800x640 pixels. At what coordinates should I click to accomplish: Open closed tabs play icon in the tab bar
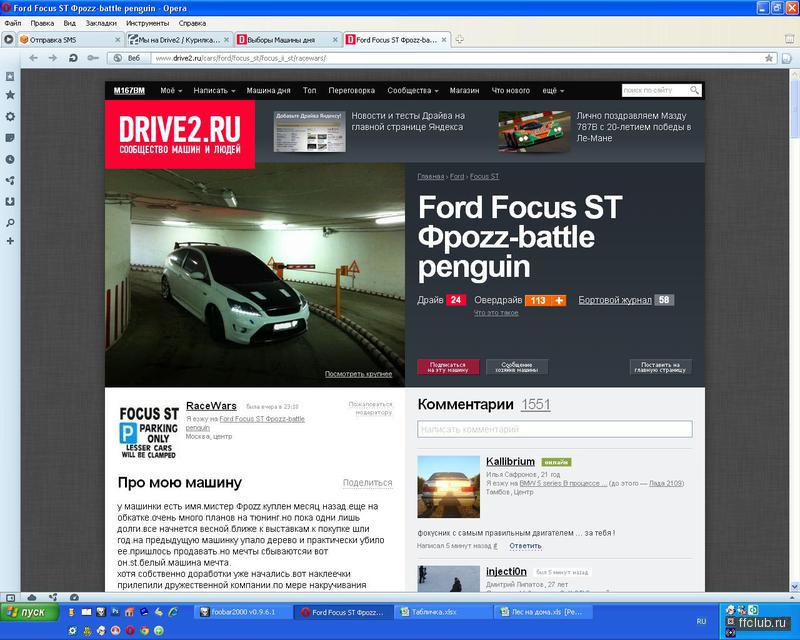point(9,39)
